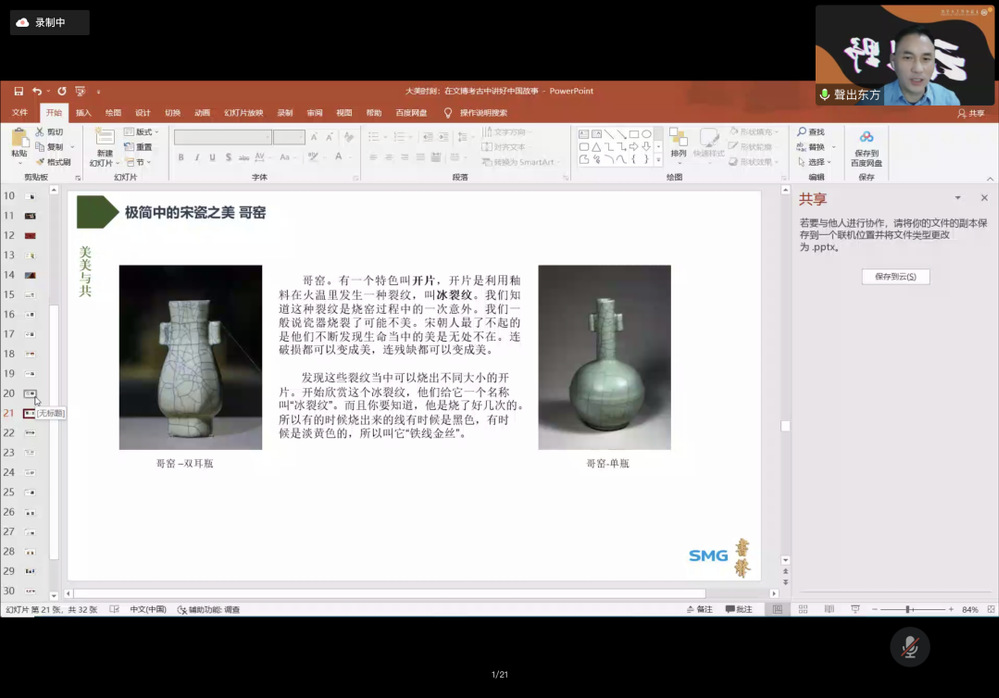Viewport: 999px width, 698px height.
Task: Undo the last action in PowerPoint
Action: pos(37,91)
